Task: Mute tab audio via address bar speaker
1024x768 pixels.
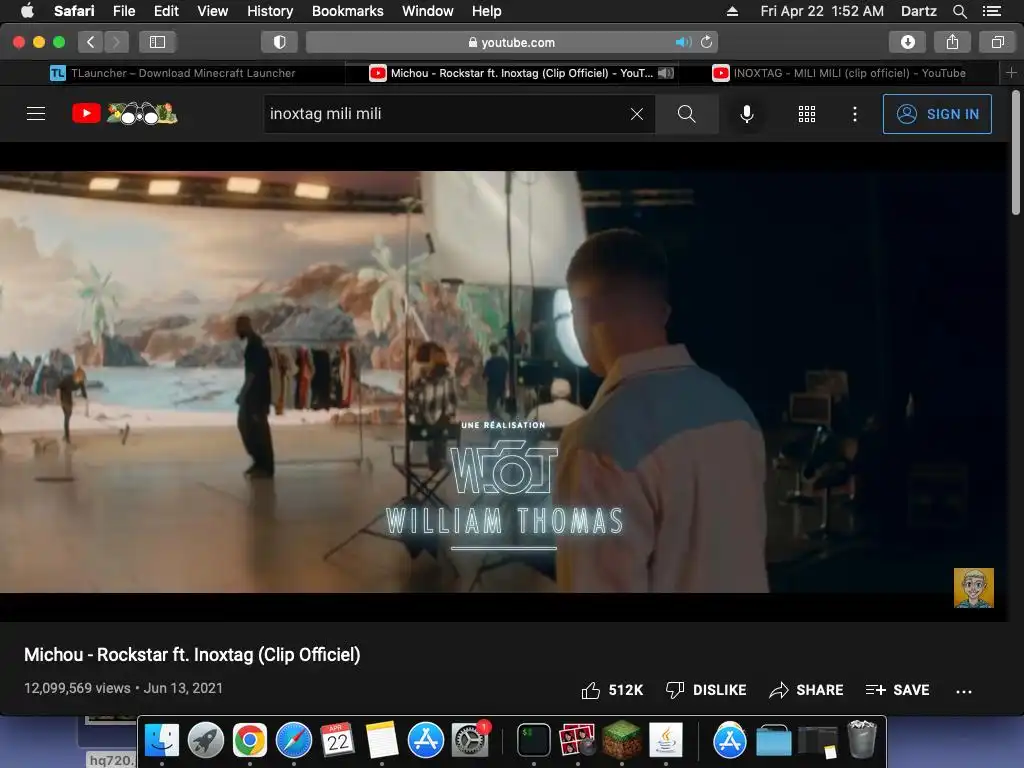Action: (x=683, y=42)
